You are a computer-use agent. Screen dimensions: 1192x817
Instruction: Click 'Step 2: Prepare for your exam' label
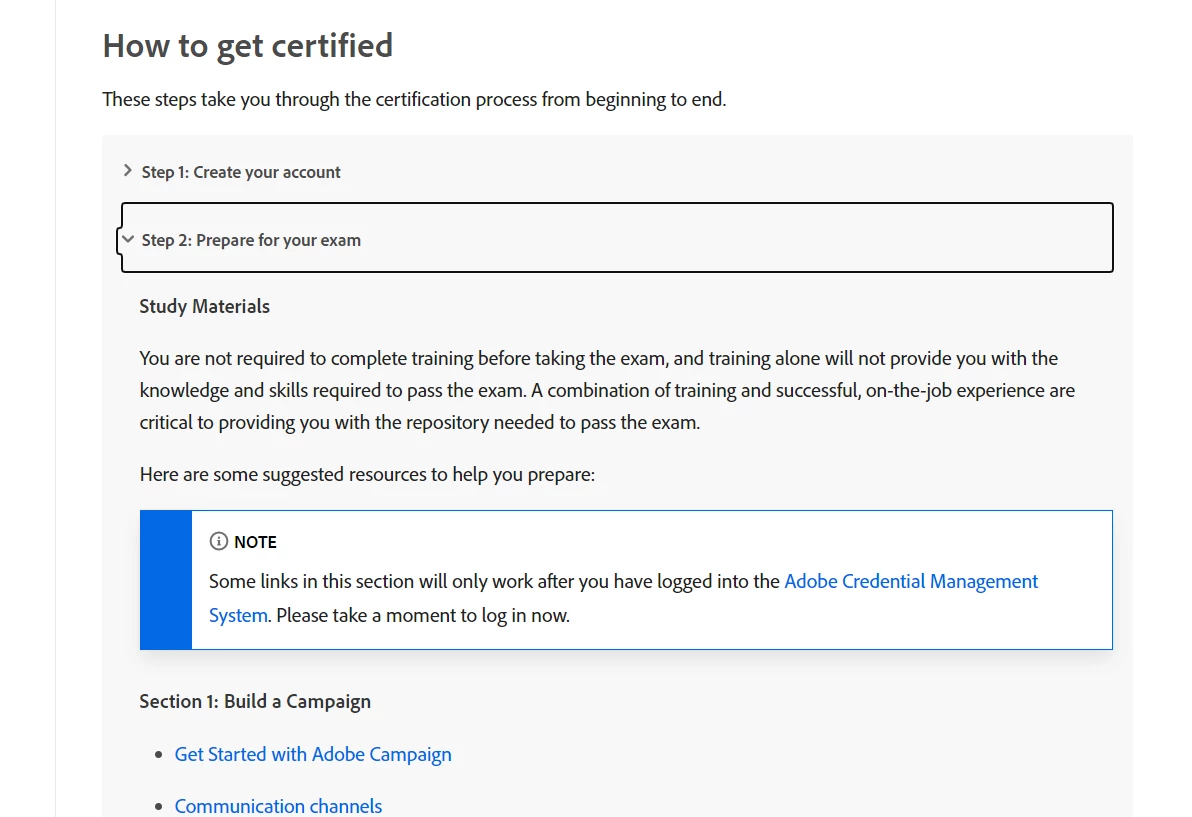251,240
